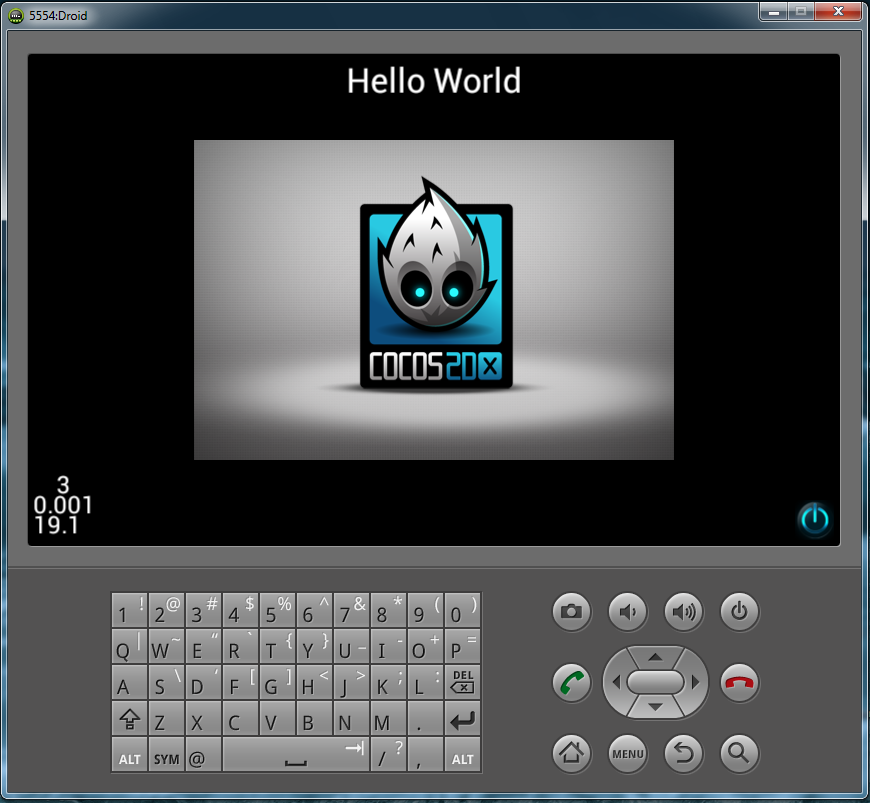Viewport: 870px width, 803px height.
Task: Click the G key
Action: (x=277, y=681)
